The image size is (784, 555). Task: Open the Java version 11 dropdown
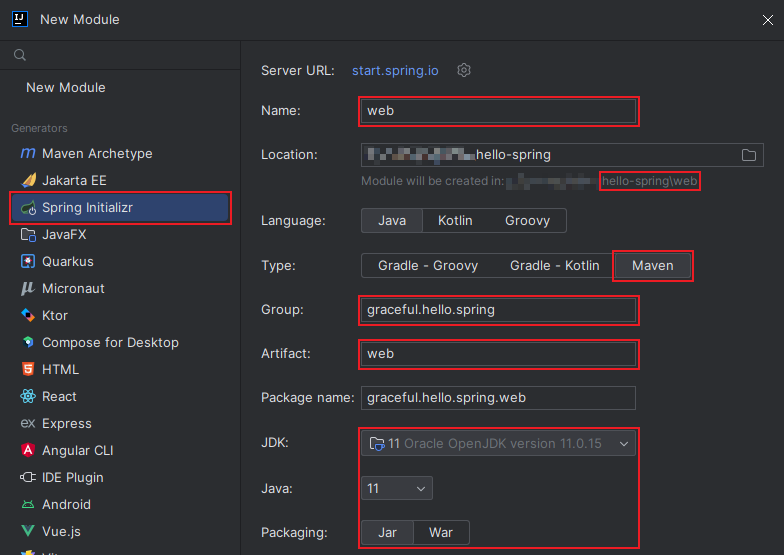coord(396,488)
